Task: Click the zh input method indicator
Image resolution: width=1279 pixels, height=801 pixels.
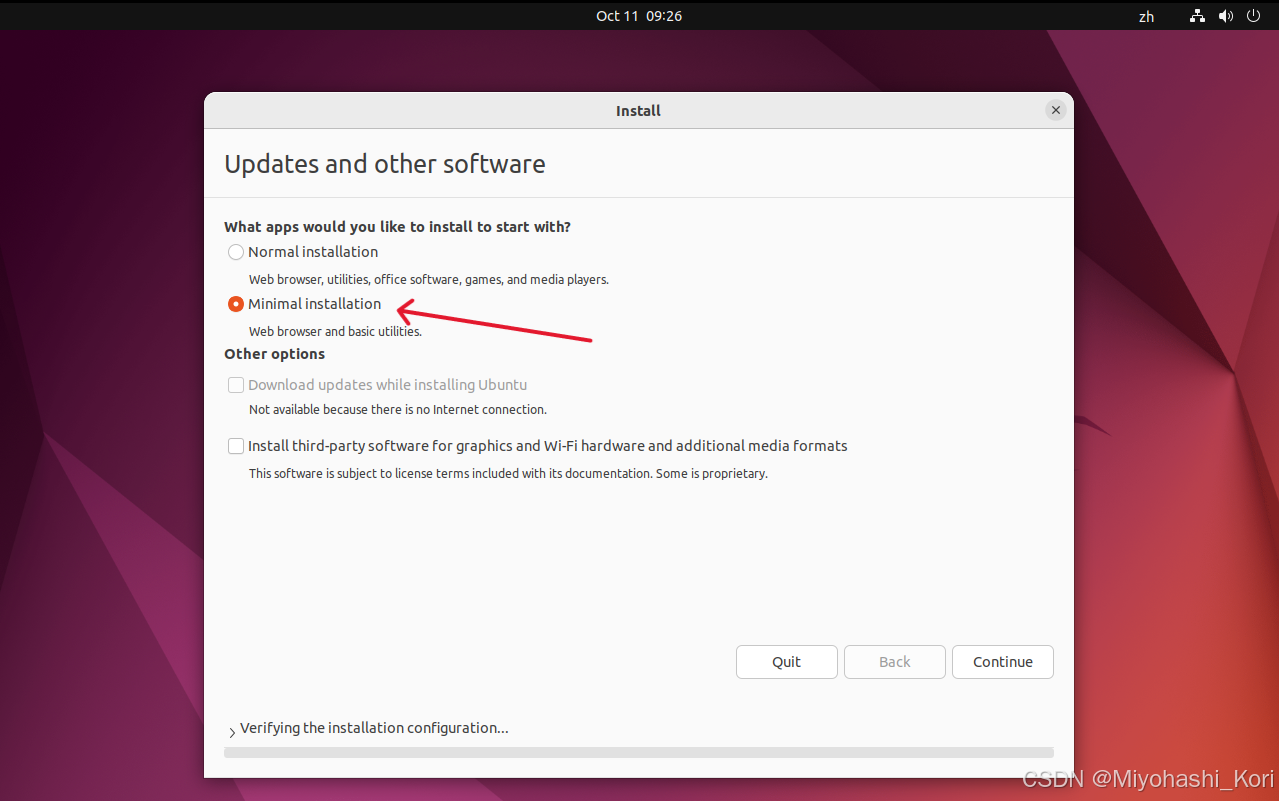Action: 1145,16
